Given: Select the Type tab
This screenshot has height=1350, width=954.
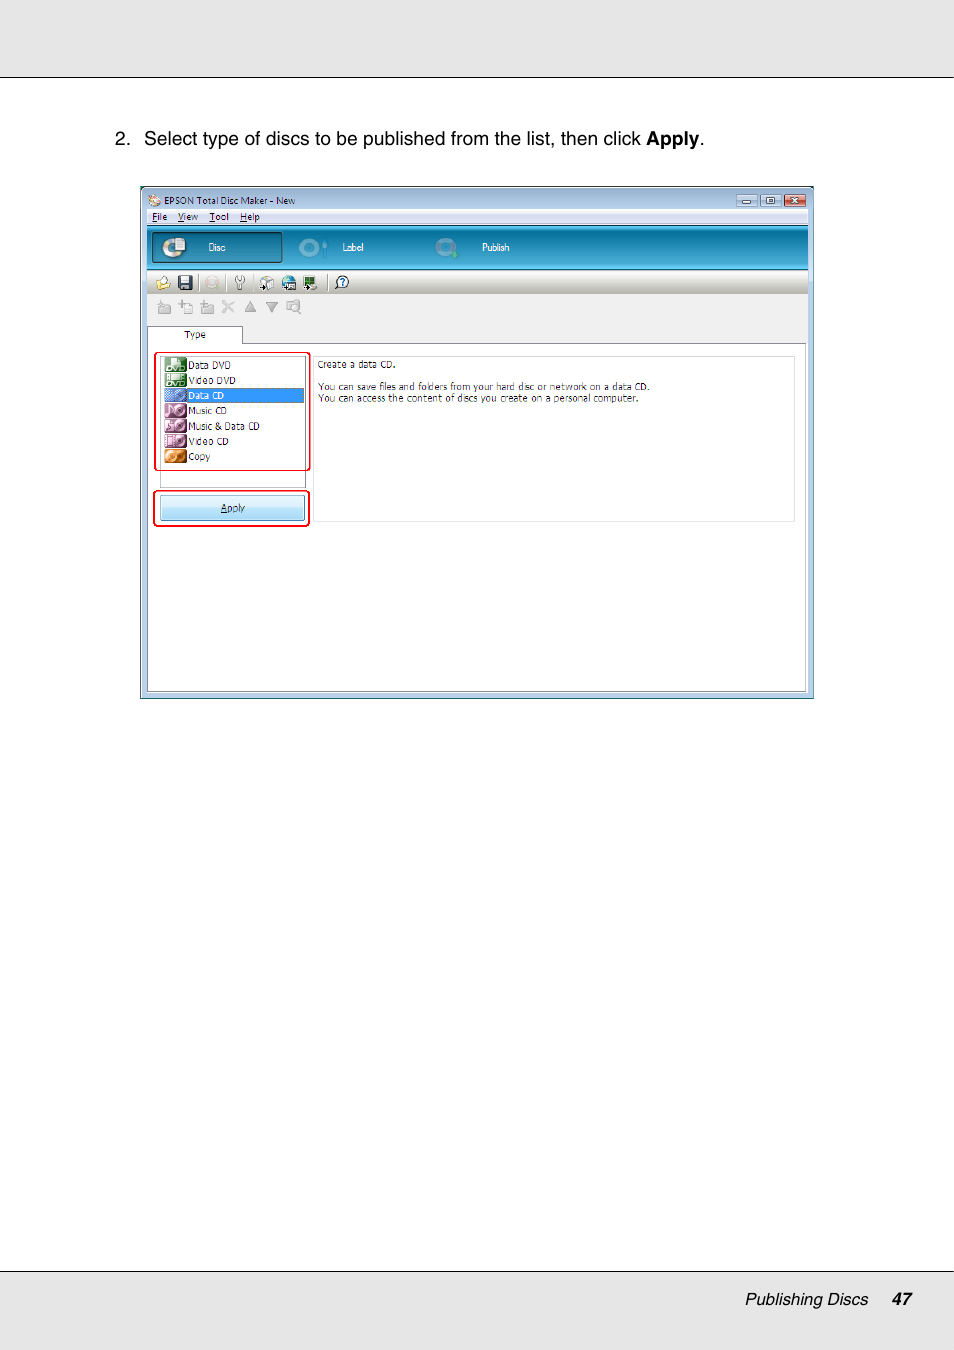Looking at the screenshot, I should coord(195,335).
